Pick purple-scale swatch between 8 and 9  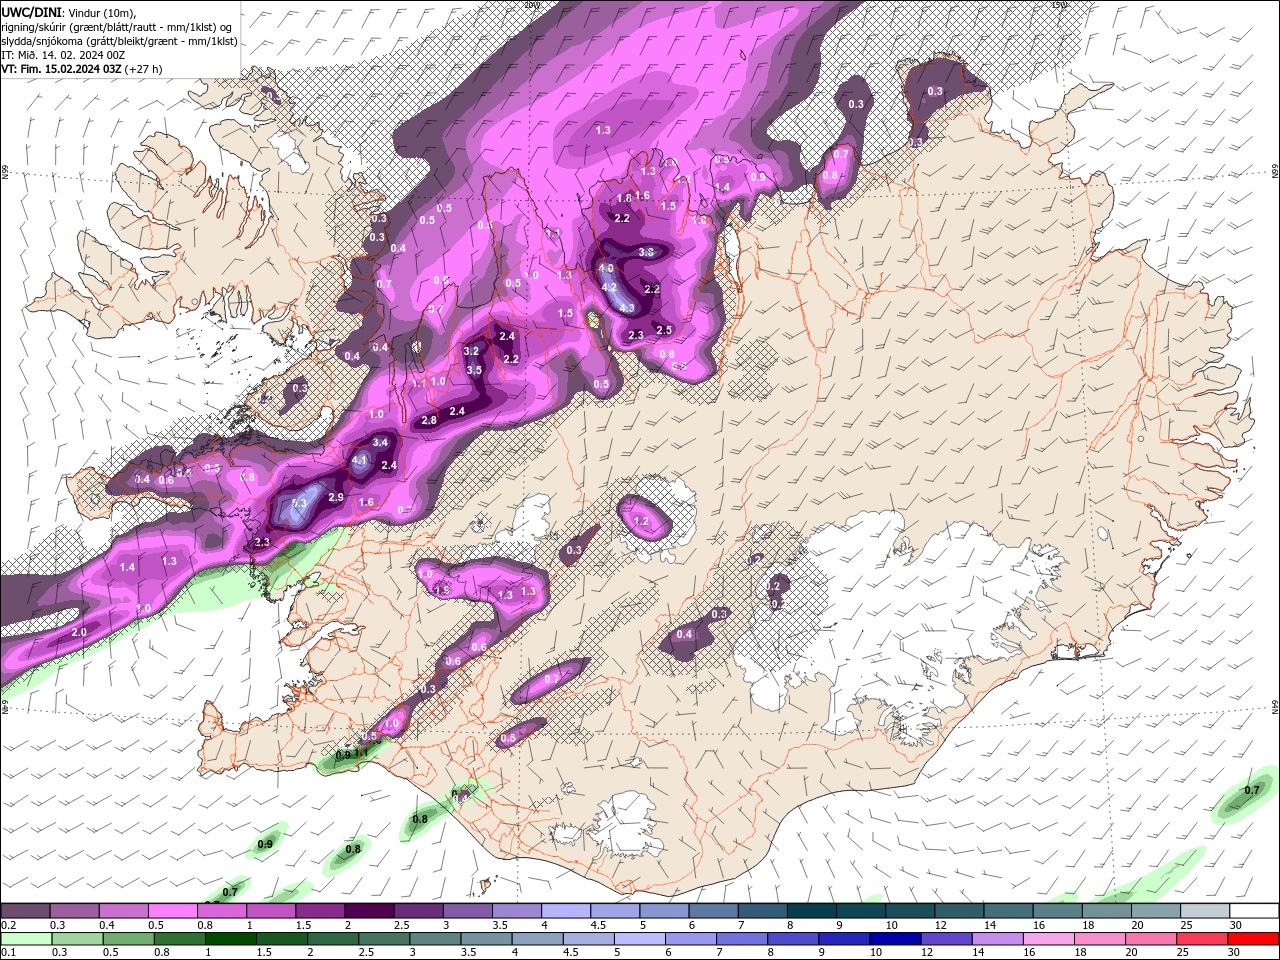click(x=809, y=911)
